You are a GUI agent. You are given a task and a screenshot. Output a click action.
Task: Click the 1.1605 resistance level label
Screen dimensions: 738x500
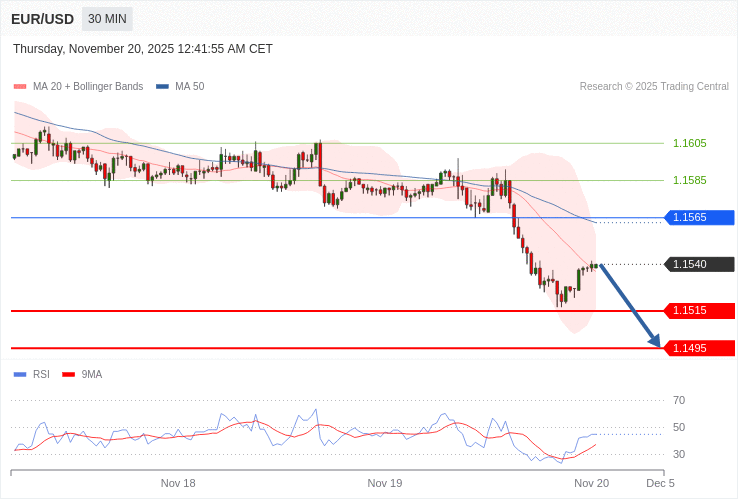(689, 144)
